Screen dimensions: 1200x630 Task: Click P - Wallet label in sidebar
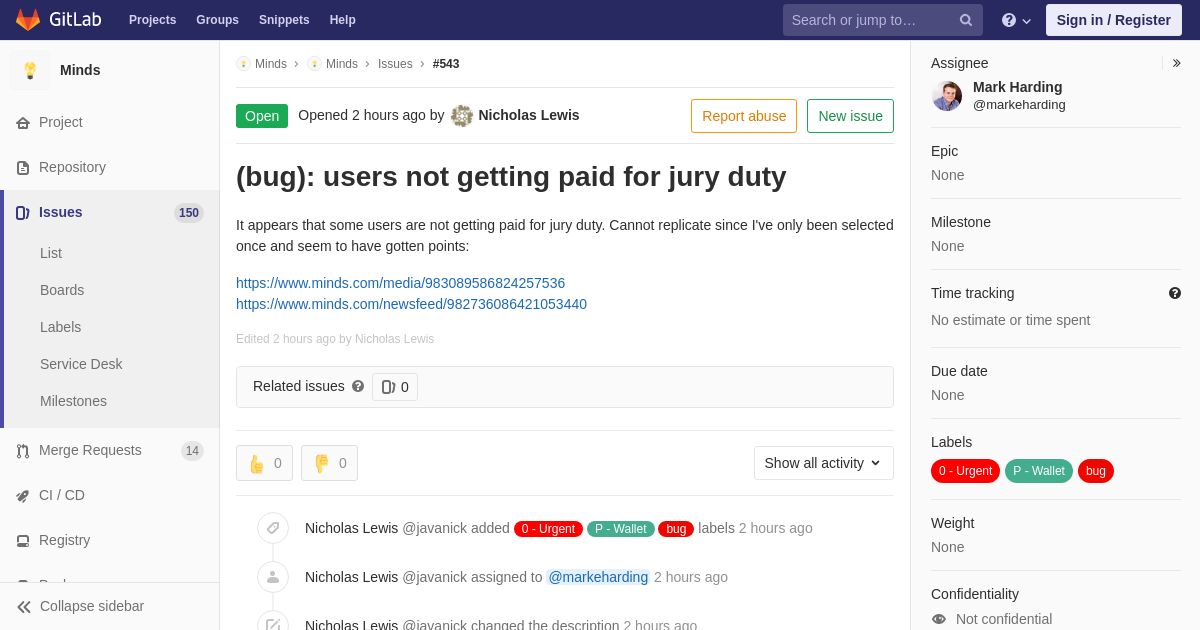point(1039,471)
